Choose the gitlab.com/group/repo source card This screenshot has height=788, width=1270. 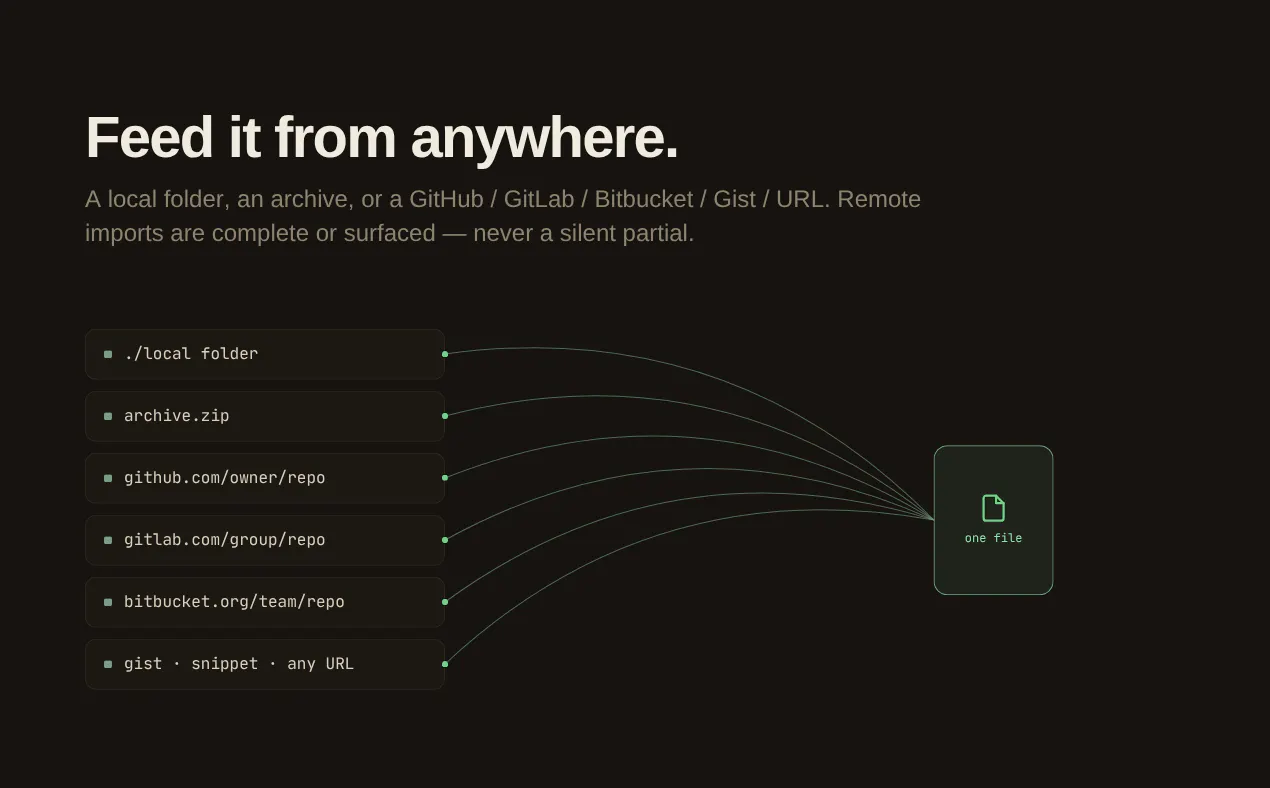tap(265, 540)
